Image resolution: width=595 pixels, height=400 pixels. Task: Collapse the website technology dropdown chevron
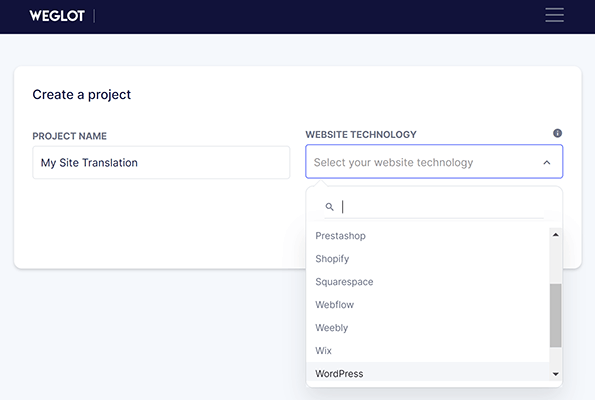tap(546, 162)
